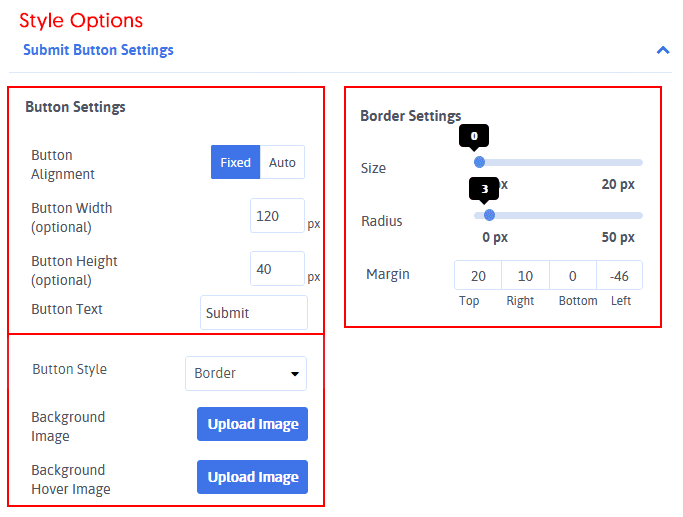Click the border Radius slider handle
The image size is (683, 517).
click(489, 215)
